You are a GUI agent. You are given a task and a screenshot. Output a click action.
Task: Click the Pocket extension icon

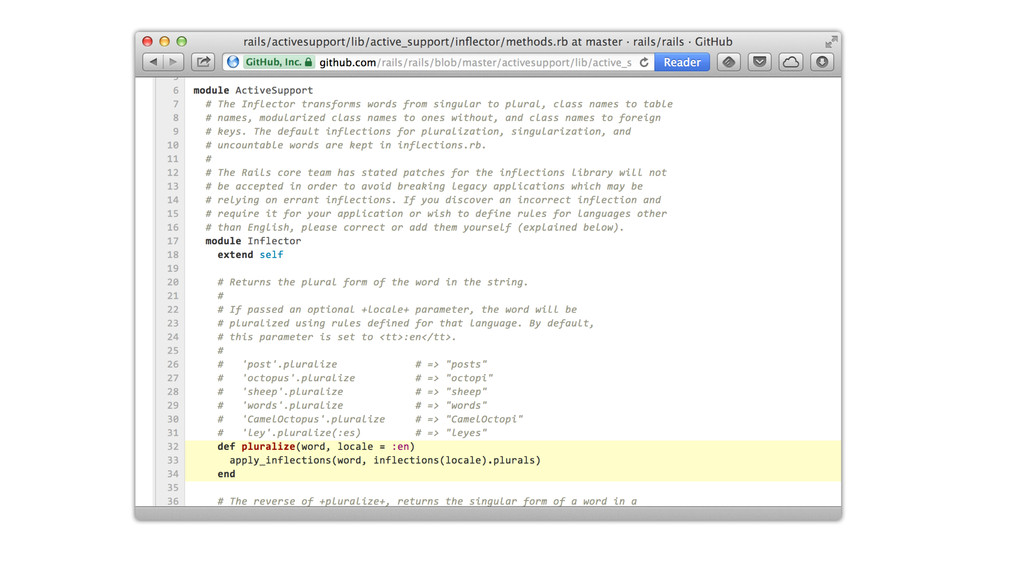click(x=760, y=62)
